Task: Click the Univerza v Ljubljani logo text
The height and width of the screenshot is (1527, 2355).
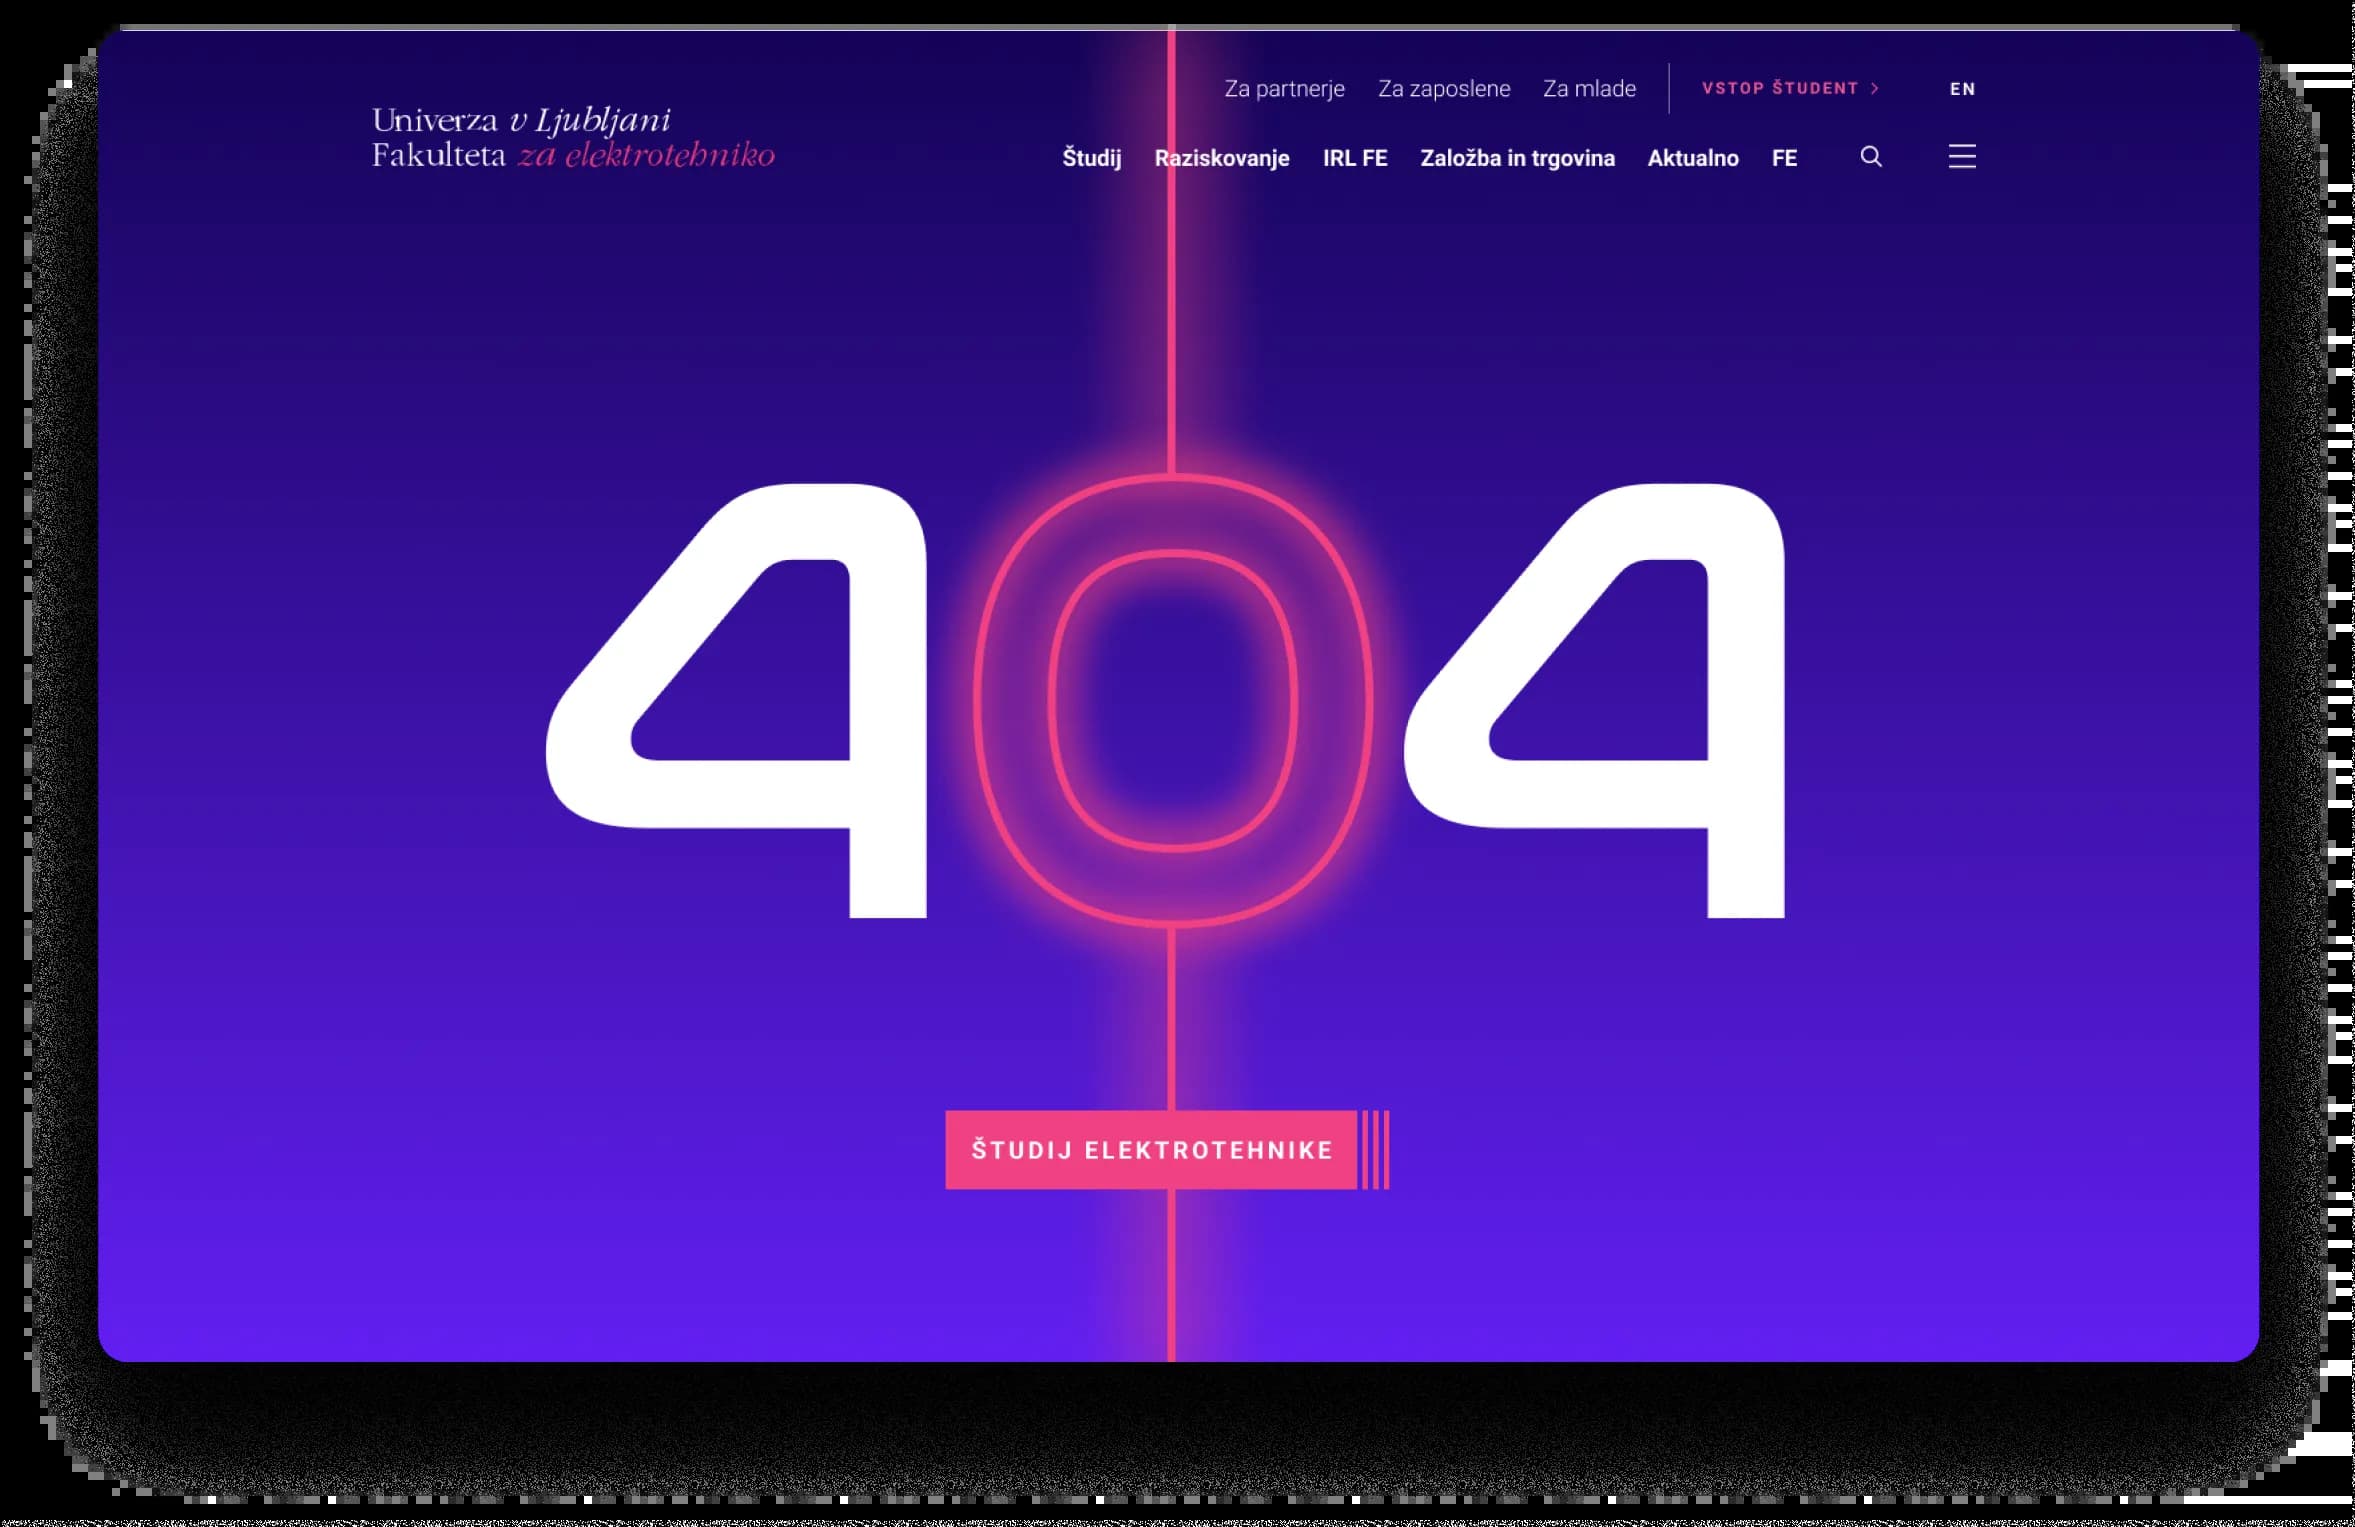Action: [521, 120]
